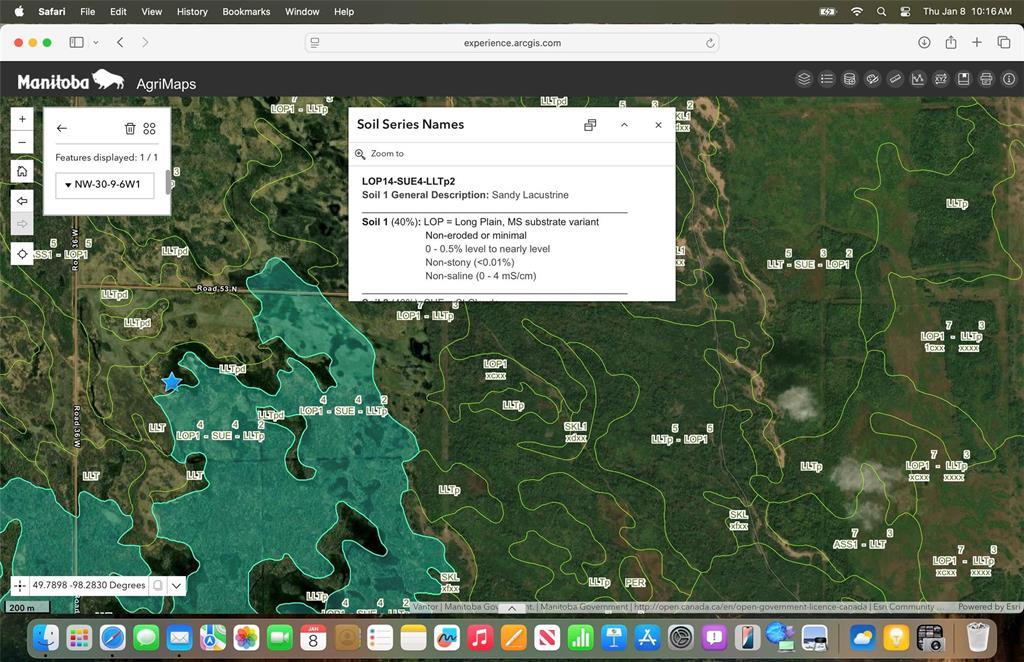Open the Elevation profile chart tool

click(x=918, y=79)
